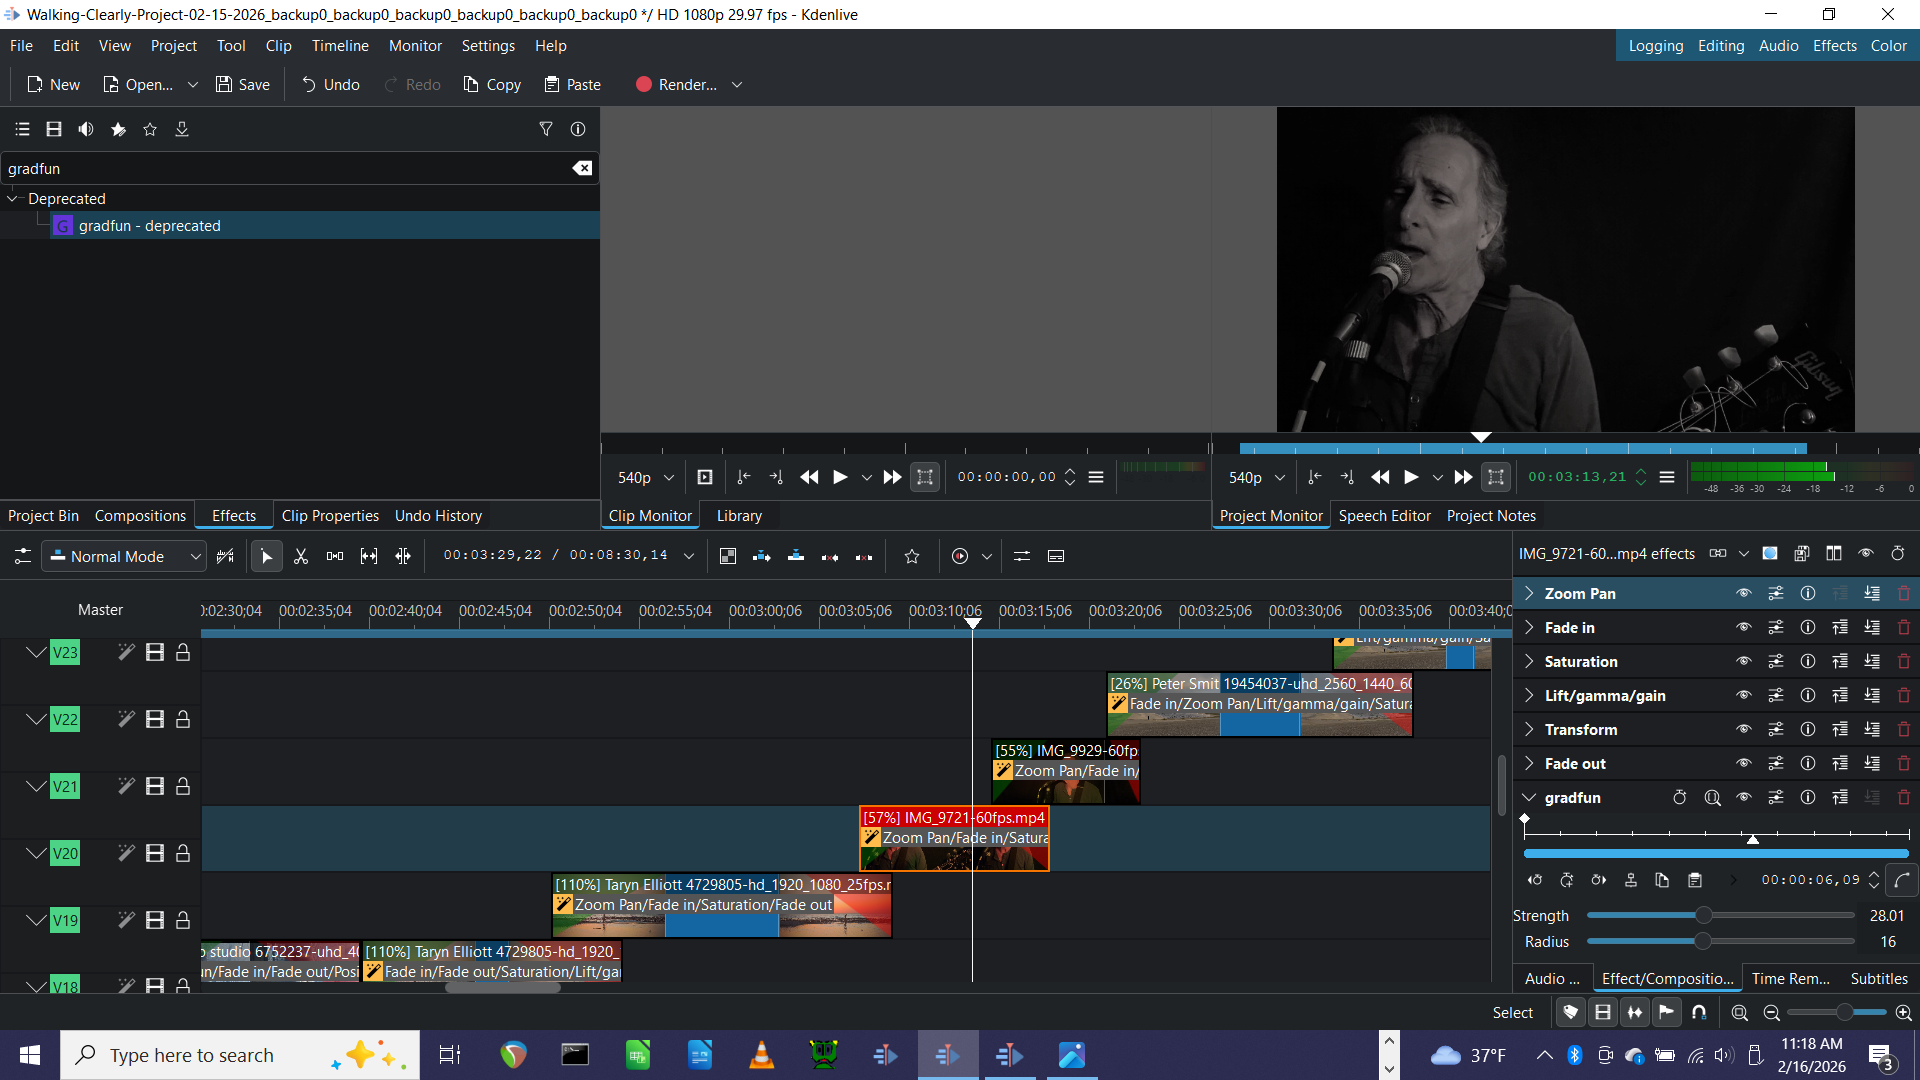The height and width of the screenshot is (1080, 1920).
Task: Disable the Transform effect eye icon
Action: coord(1743,730)
